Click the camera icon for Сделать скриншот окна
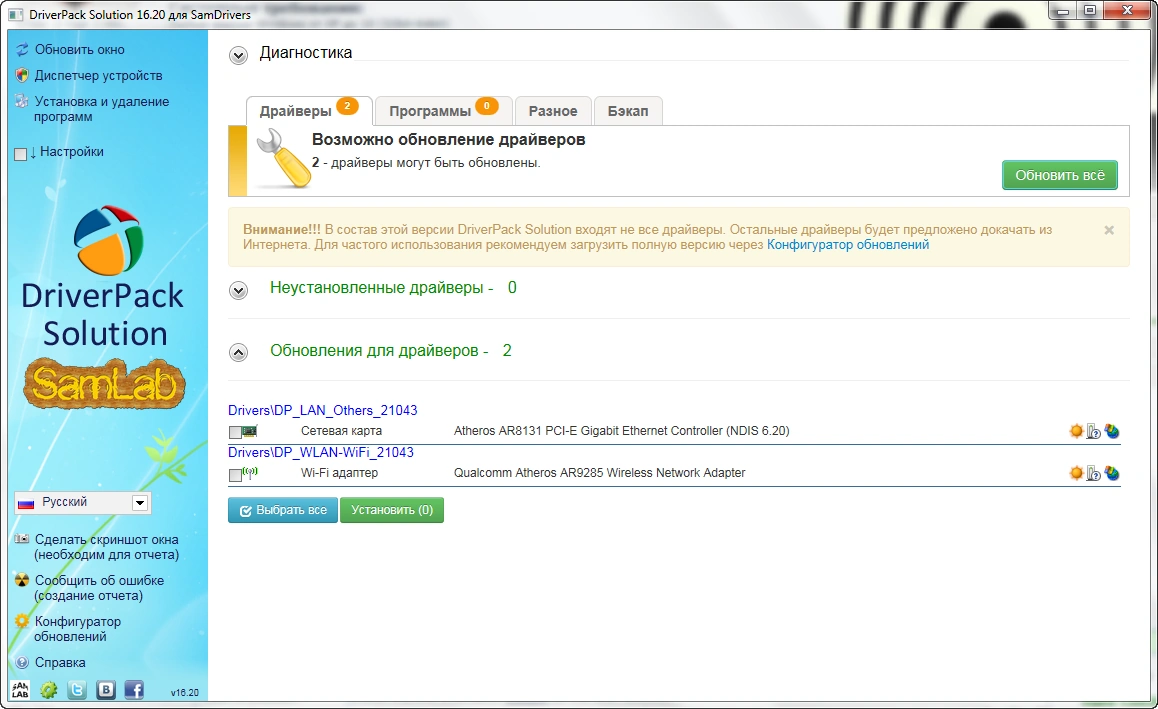The height and width of the screenshot is (709, 1158). pos(22,539)
